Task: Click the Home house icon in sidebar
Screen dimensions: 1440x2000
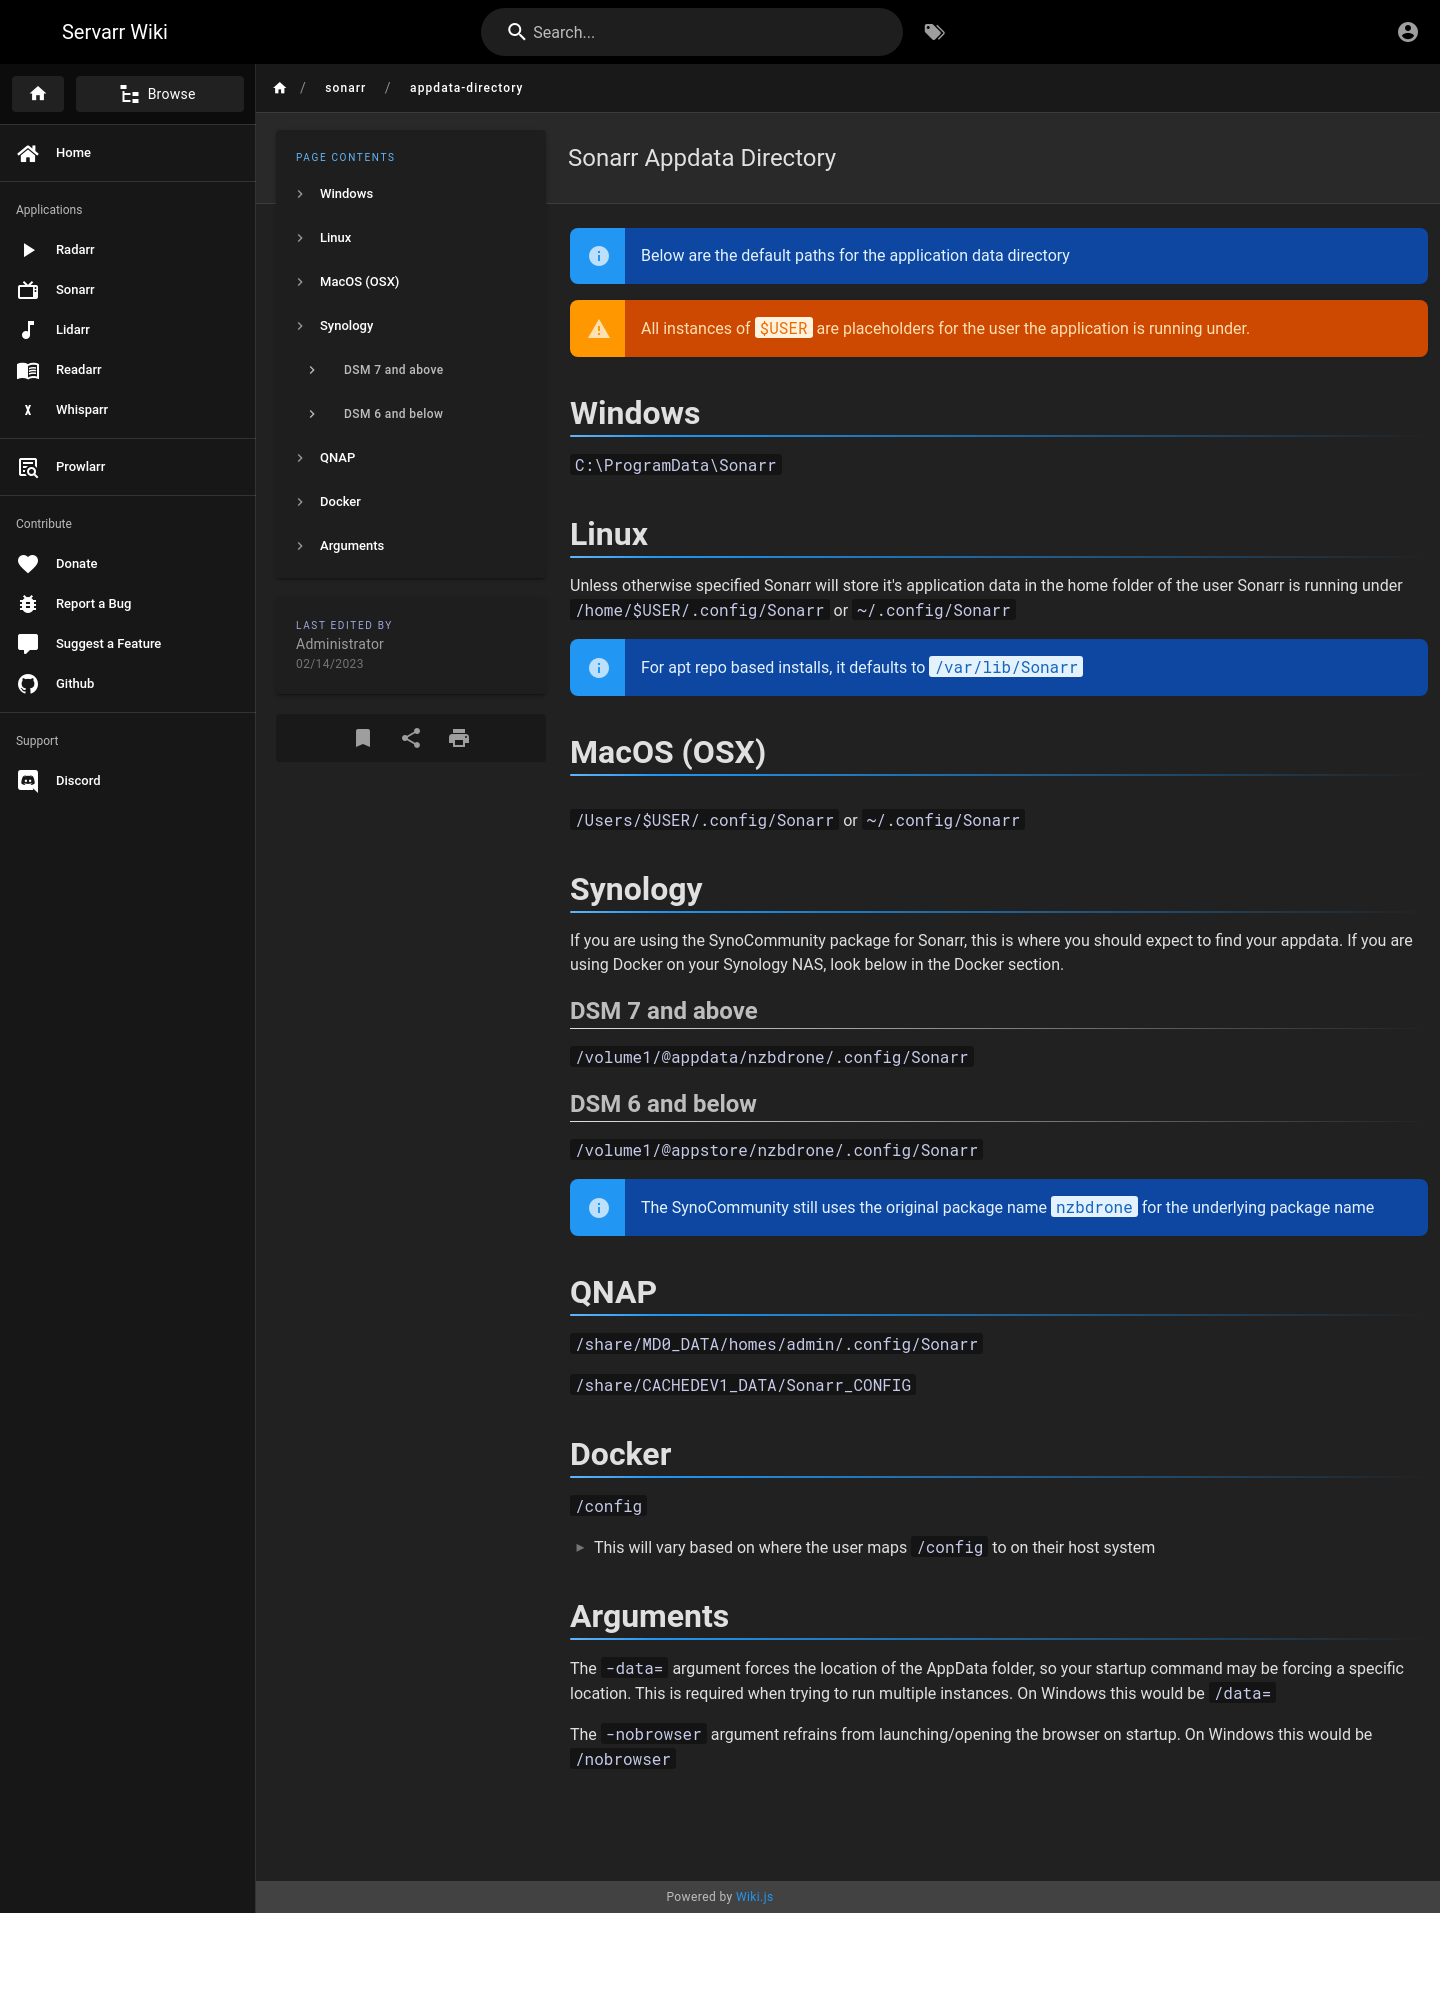Action: [28, 153]
